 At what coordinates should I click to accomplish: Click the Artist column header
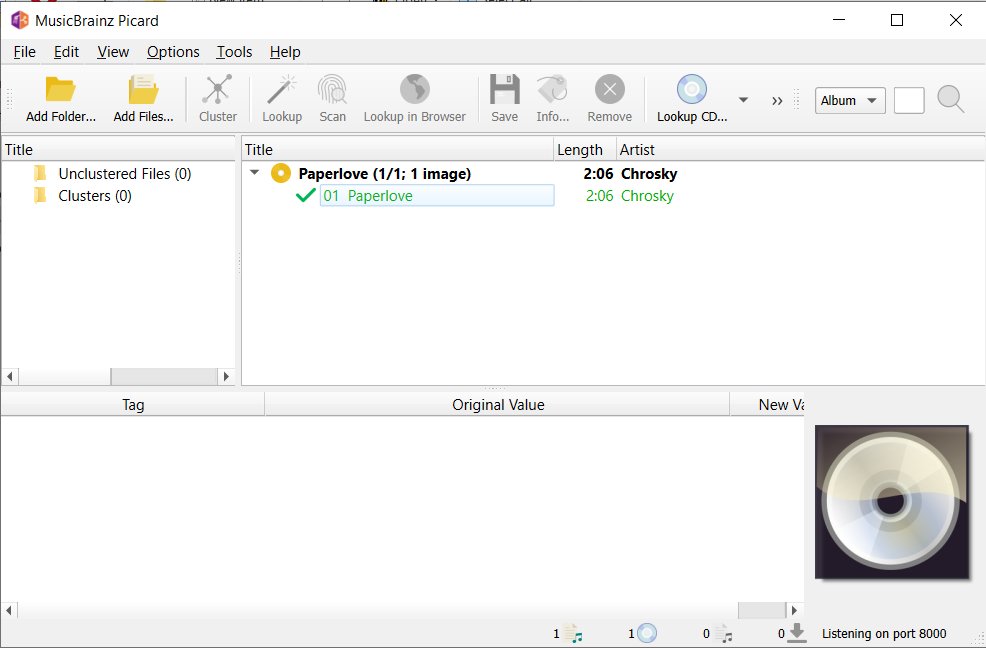799,150
